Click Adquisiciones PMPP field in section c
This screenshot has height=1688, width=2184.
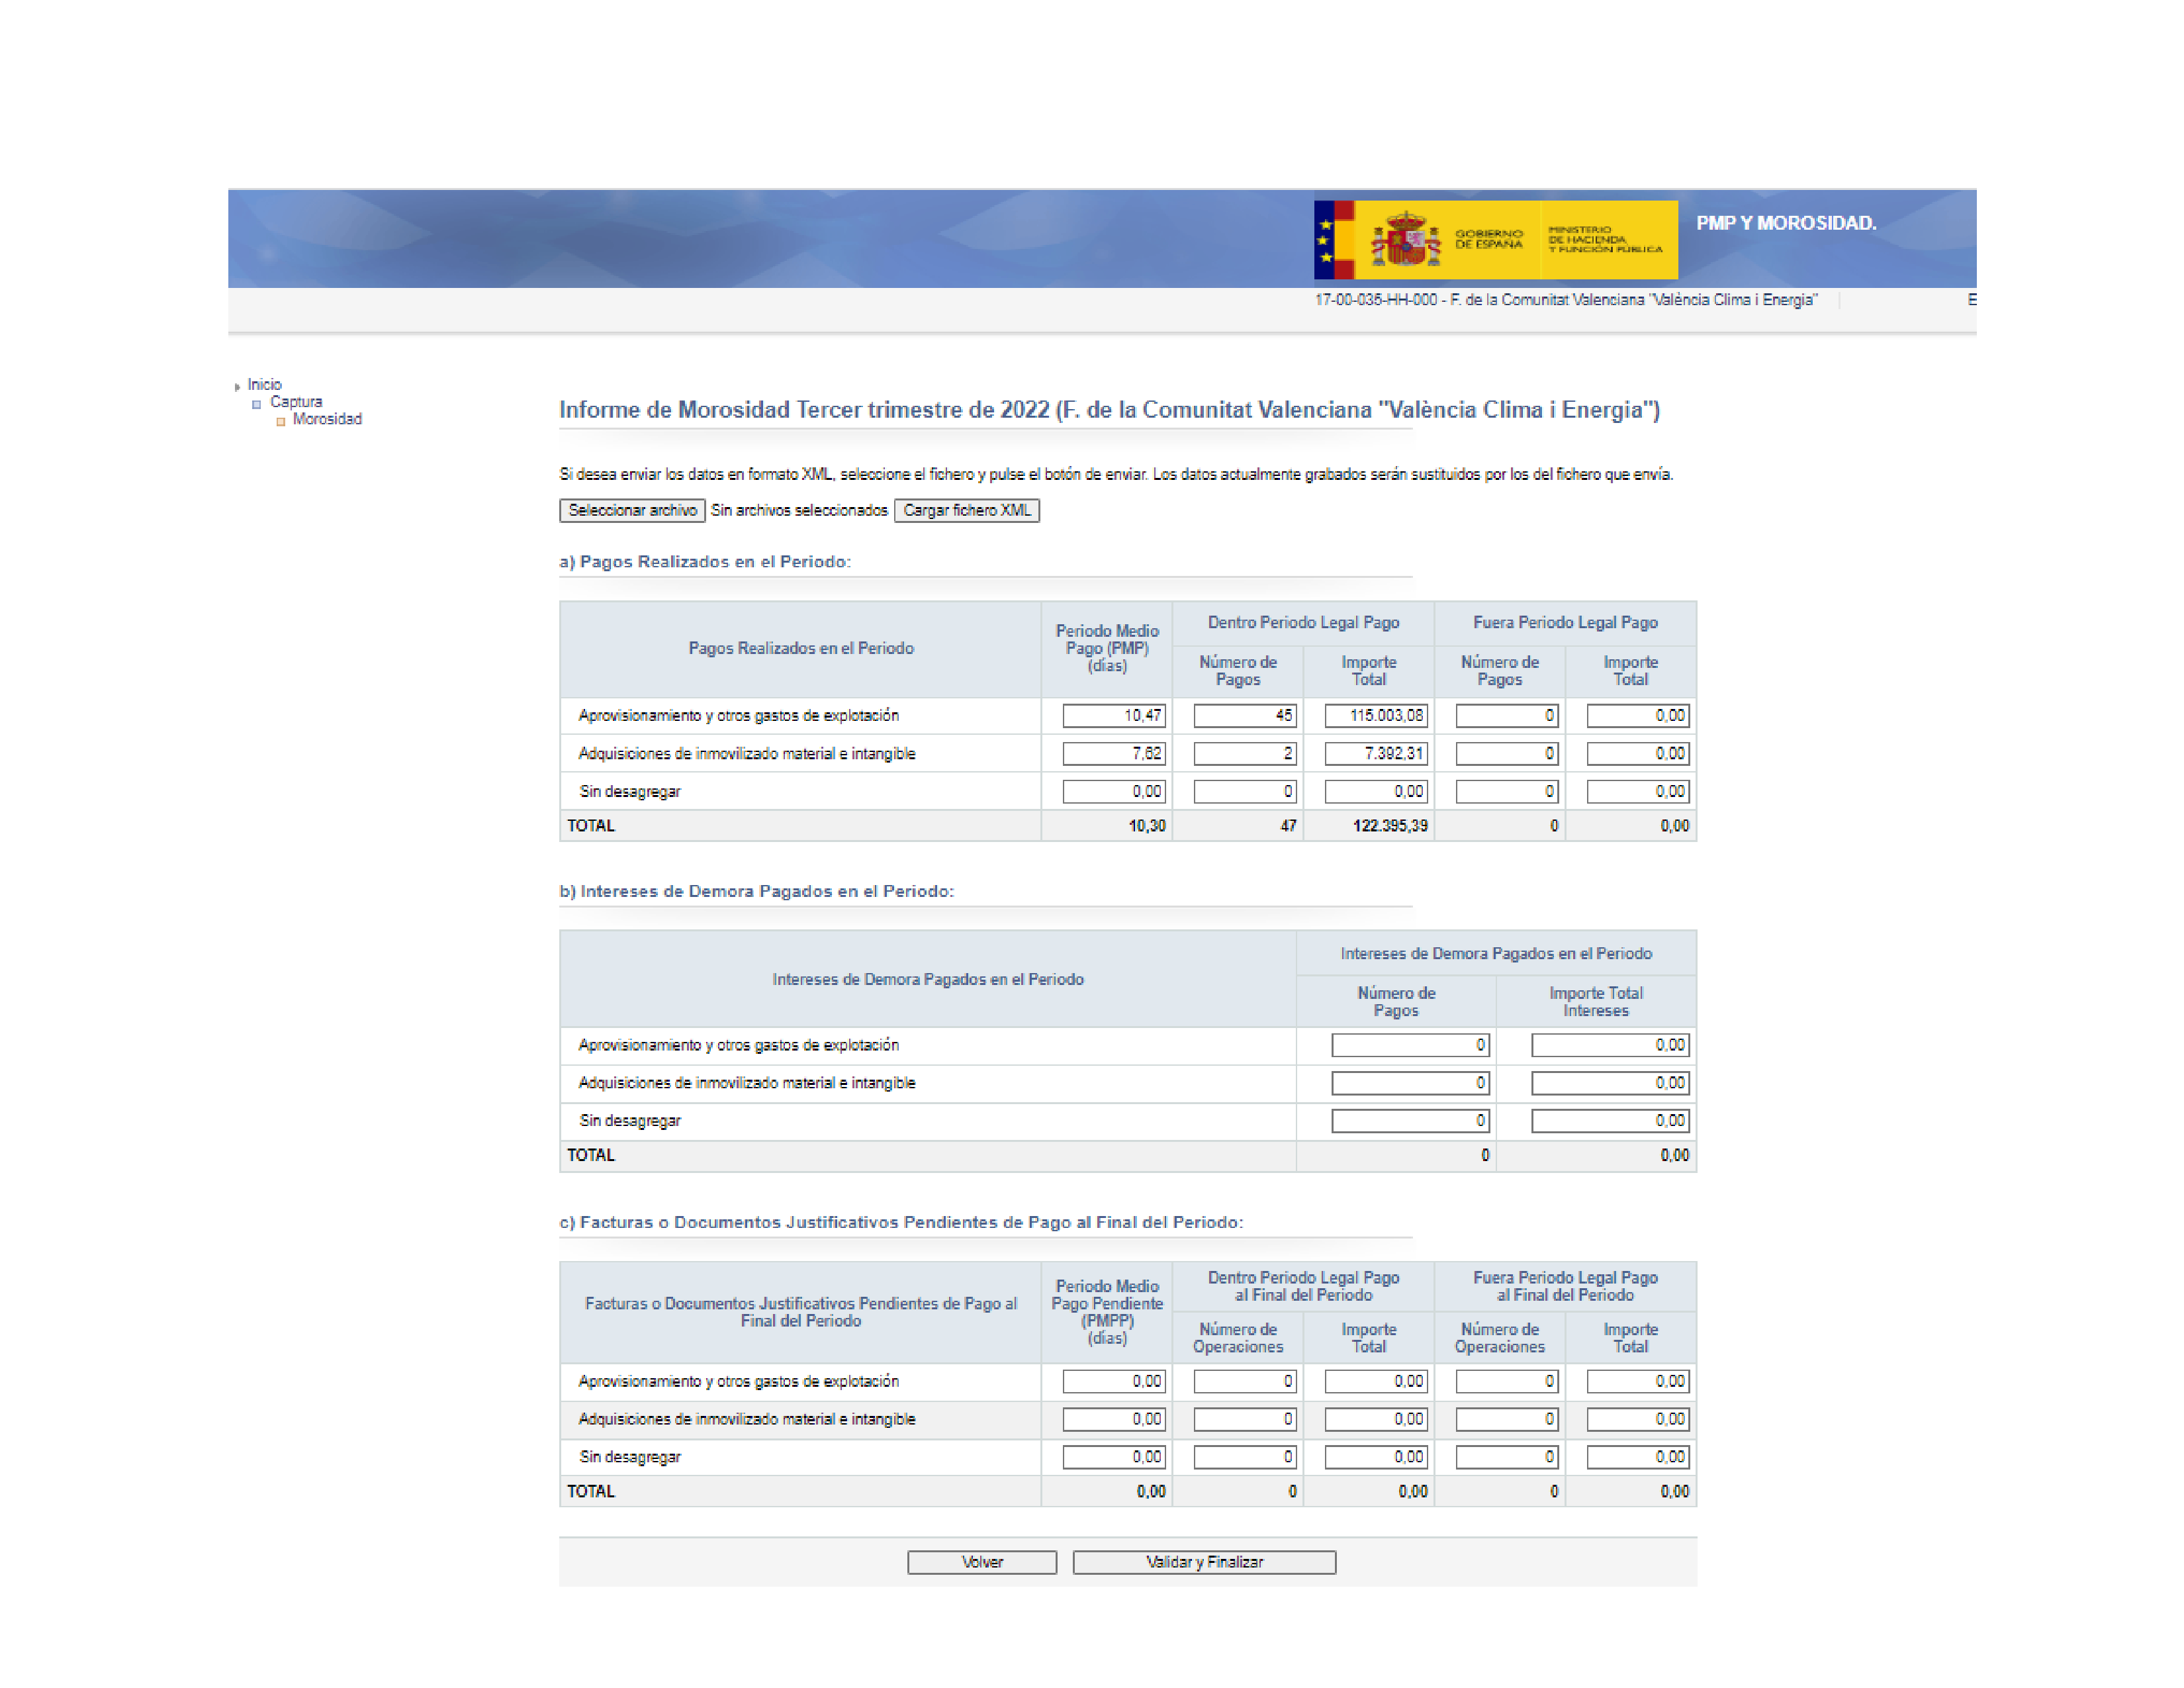point(1114,1419)
